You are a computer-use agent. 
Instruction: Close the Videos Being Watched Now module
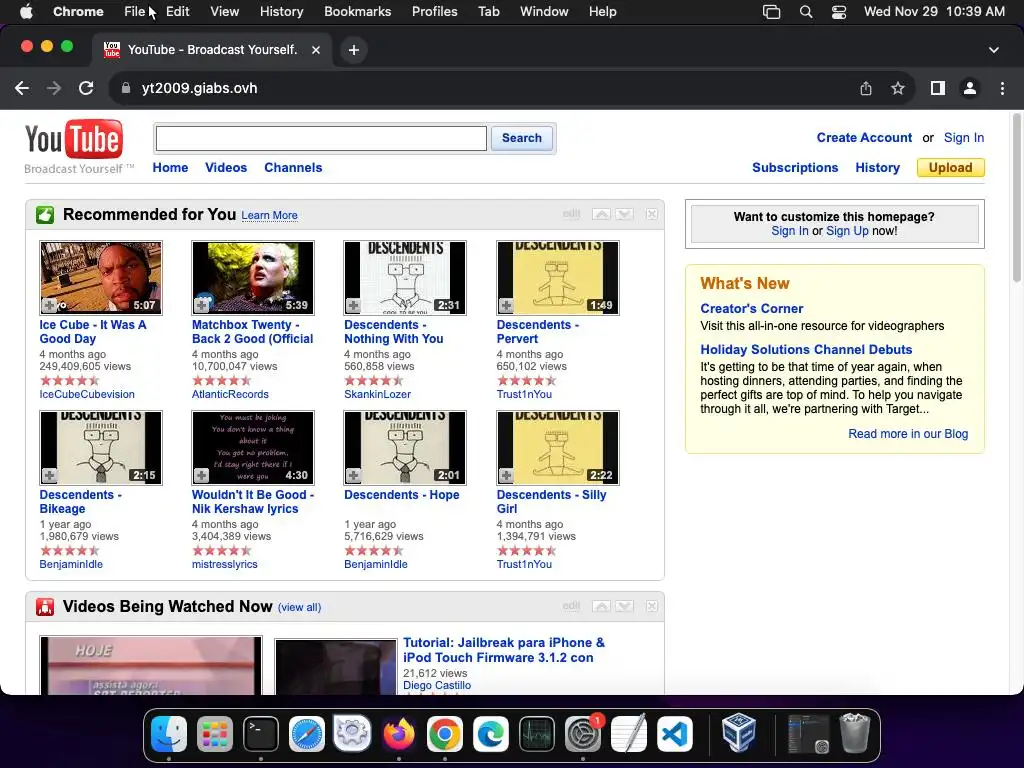pyautogui.click(x=651, y=606)
